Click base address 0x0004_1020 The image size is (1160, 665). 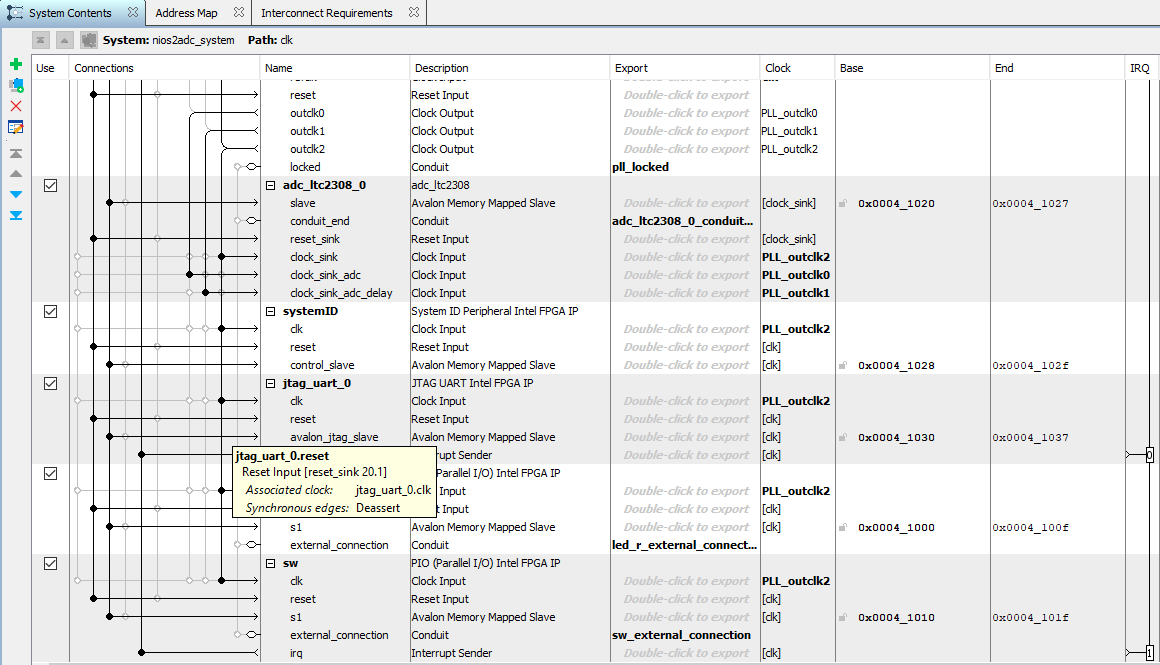(x=897, y=203)
